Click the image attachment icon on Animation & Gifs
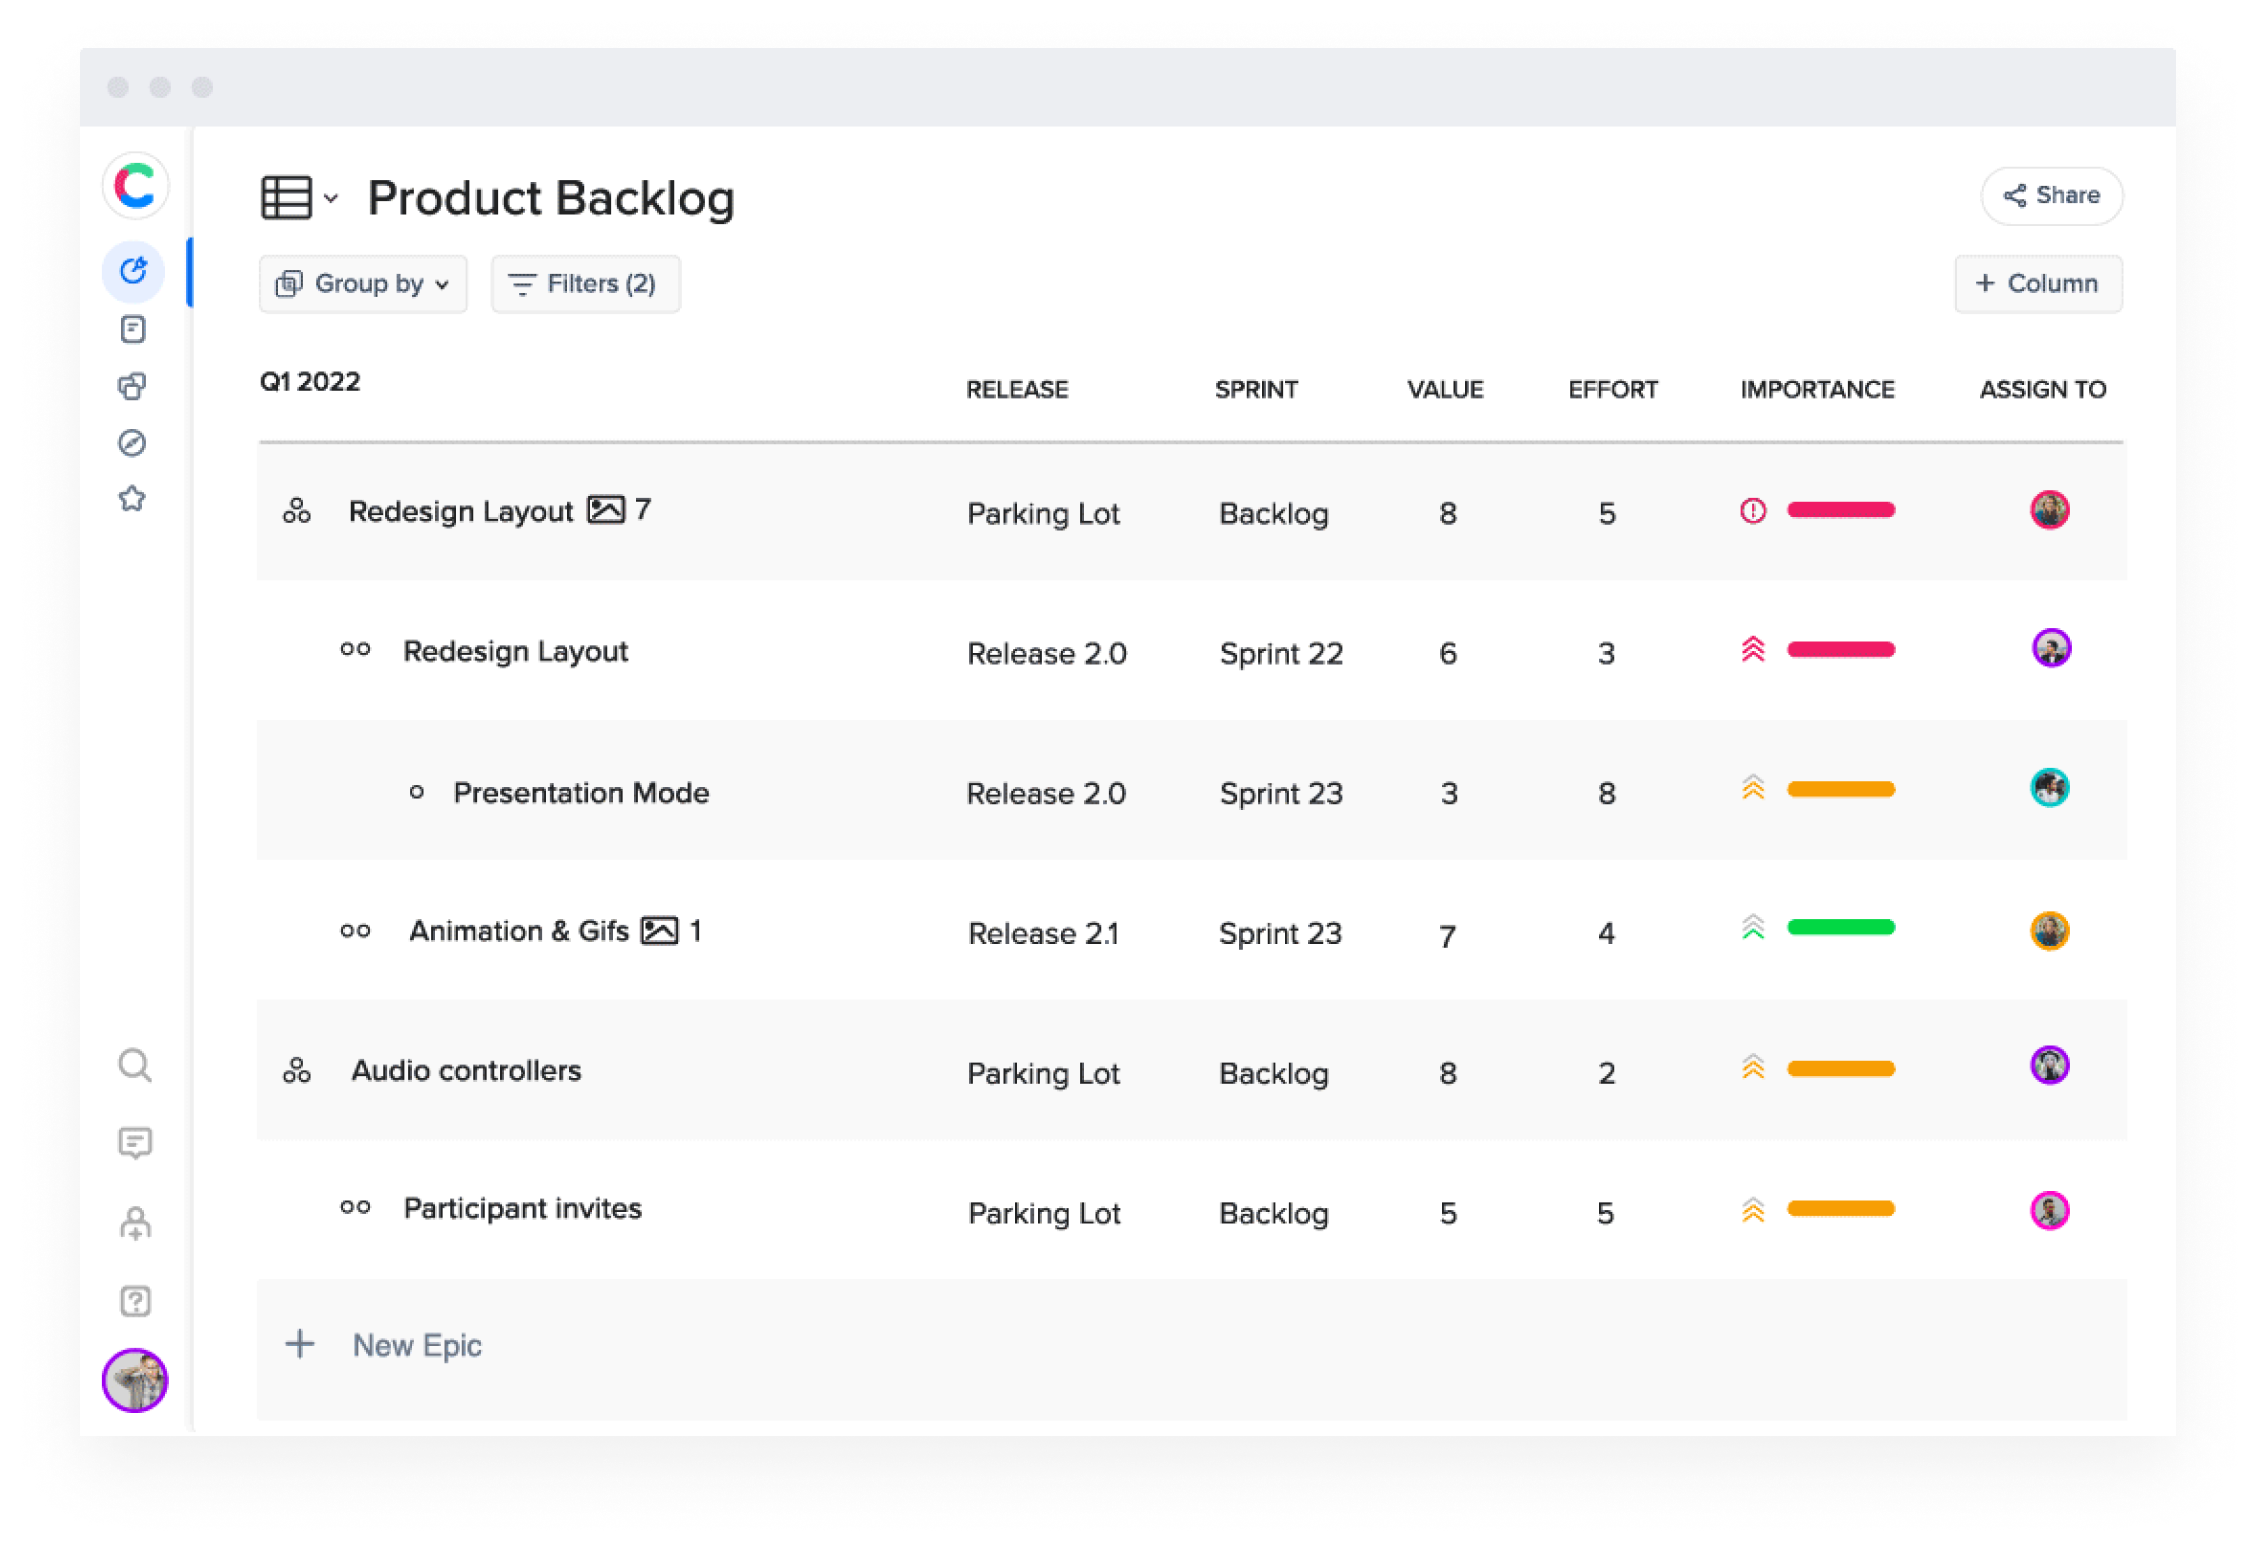The height and width of the screenshot is (1548, 2256). (x=659, y=931)
